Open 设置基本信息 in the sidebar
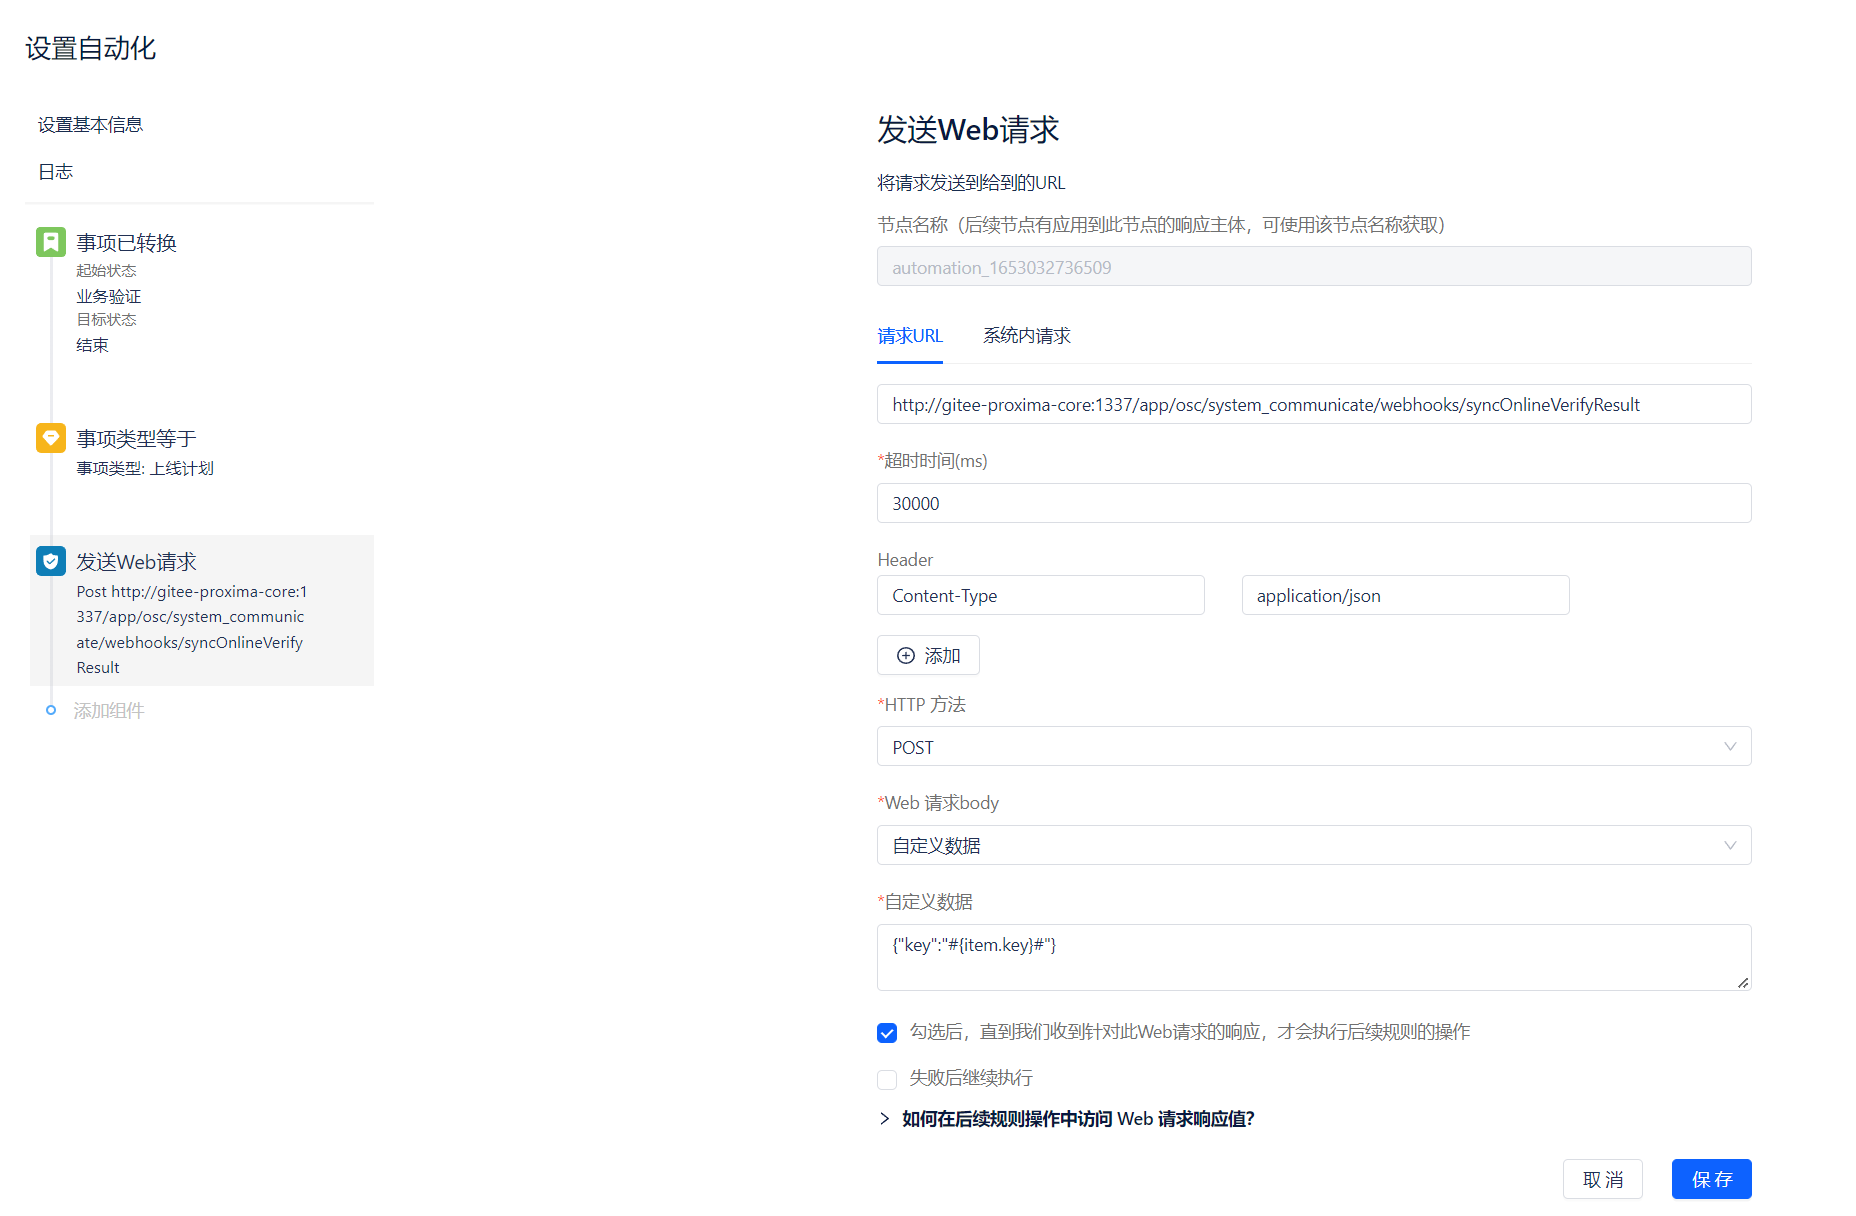The height and width of the screenshot is (1216, 1856). pos(90,124)
